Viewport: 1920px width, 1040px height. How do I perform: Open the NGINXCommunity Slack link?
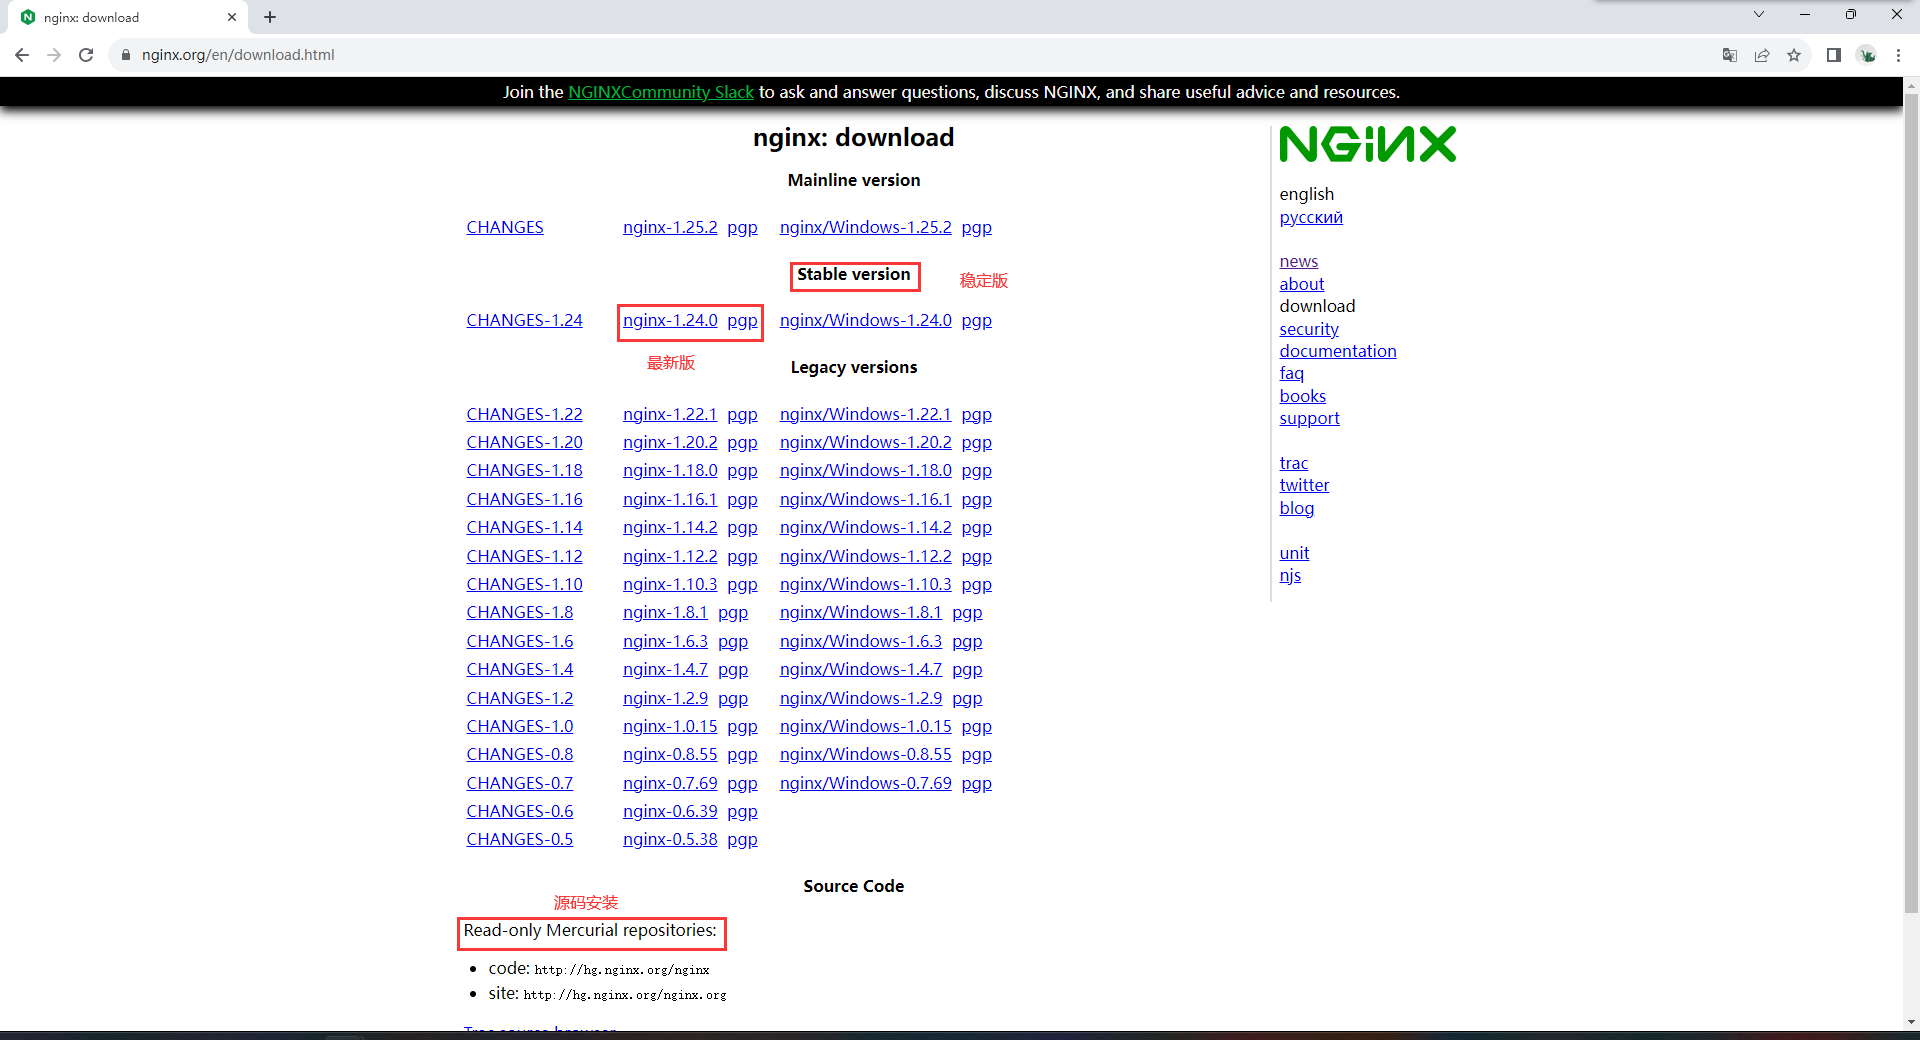pos(661,92)
